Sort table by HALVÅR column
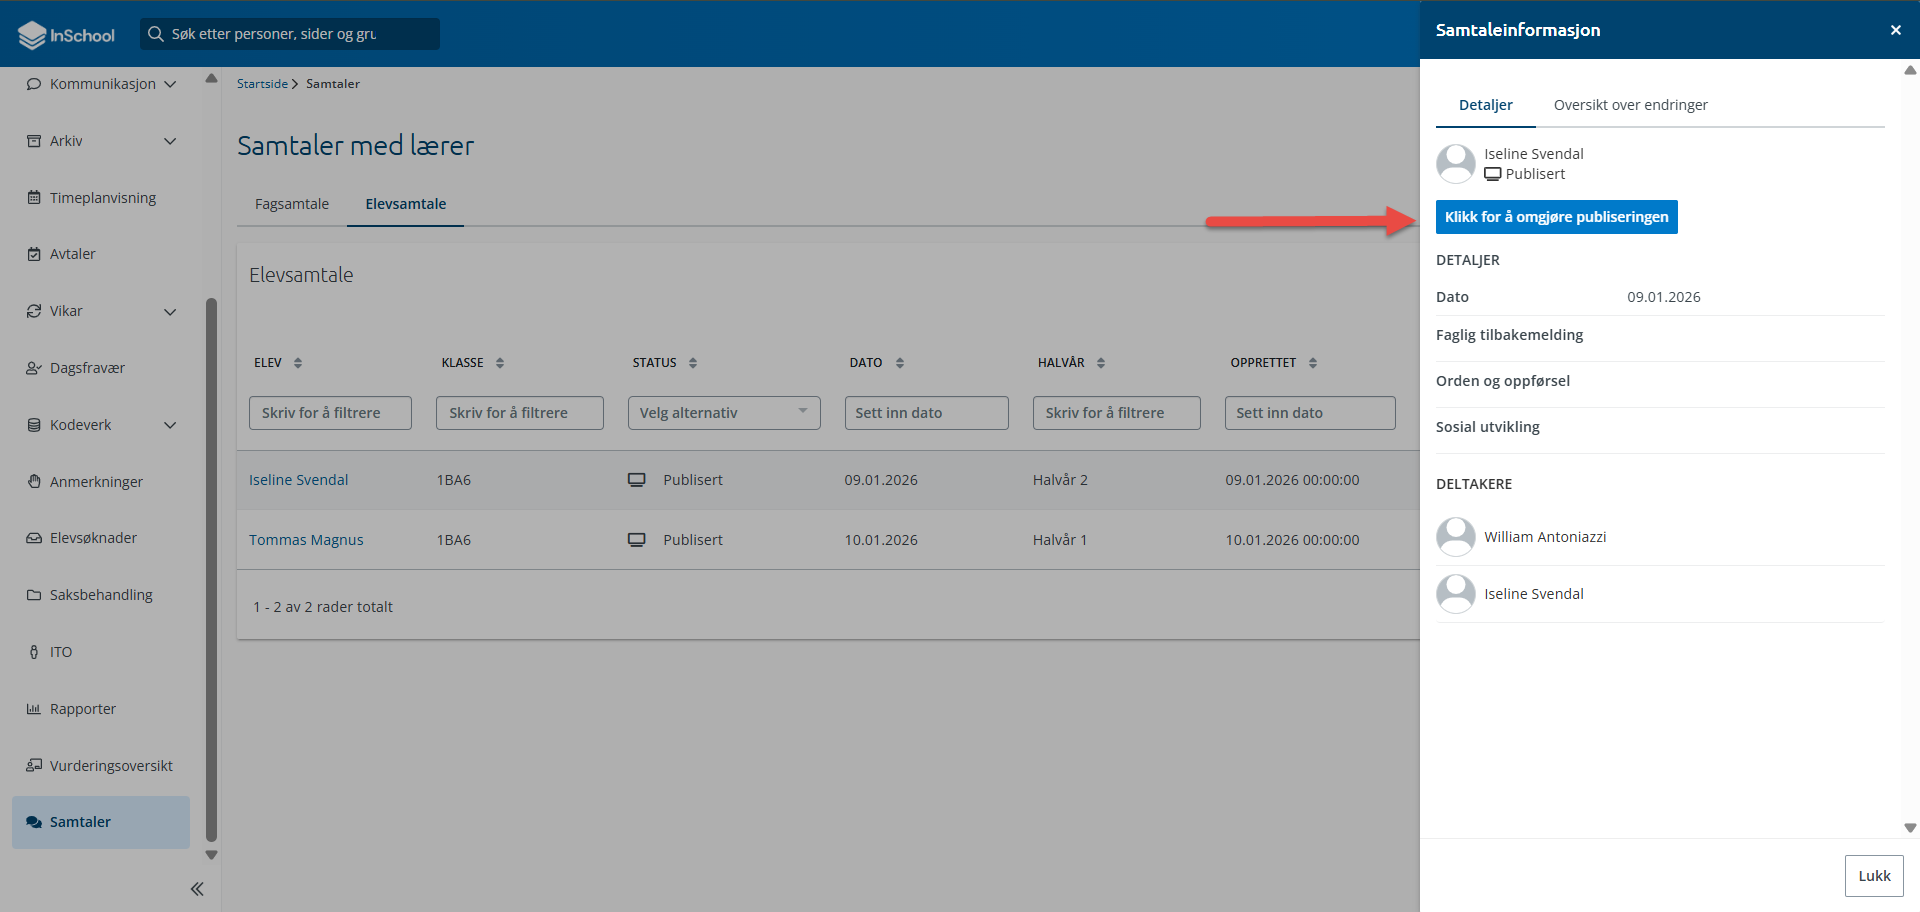This screenshot has height=912, width=1920. (1101, 363)
